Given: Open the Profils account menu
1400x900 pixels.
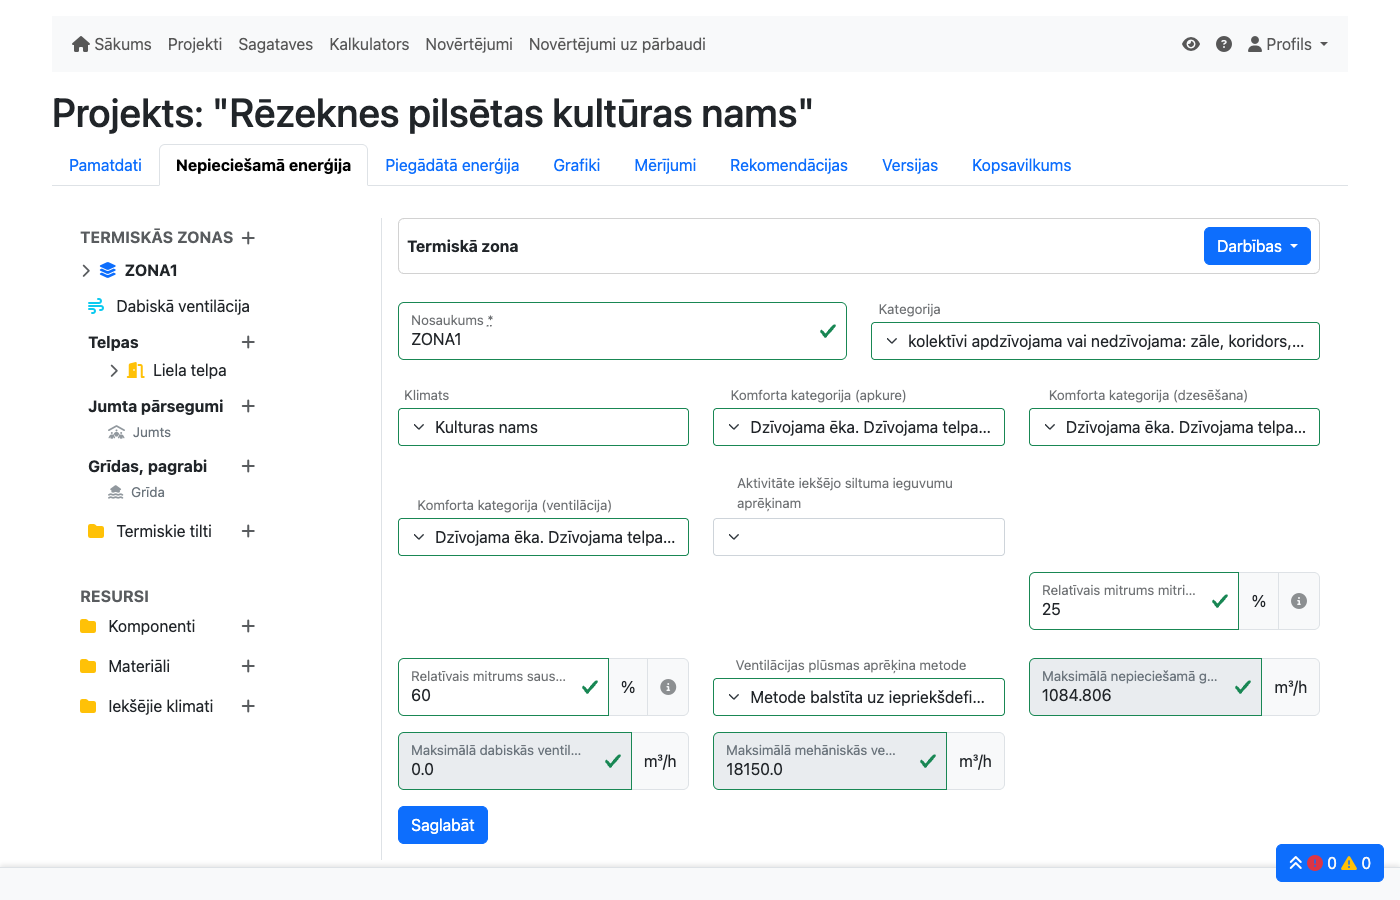Looking at the screenshot, I should (x=1288, y=44).
